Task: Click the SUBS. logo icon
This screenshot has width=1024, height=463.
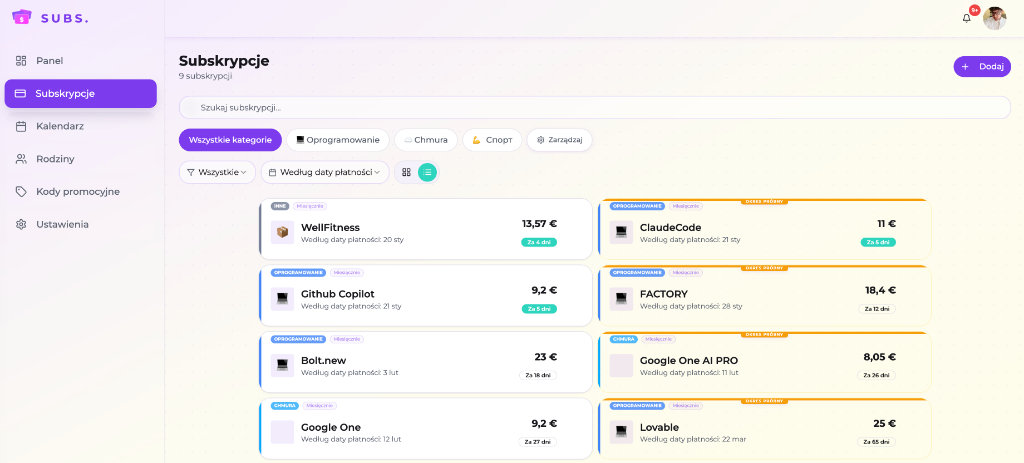Action: pyautogui.click(x=22, y=18)
